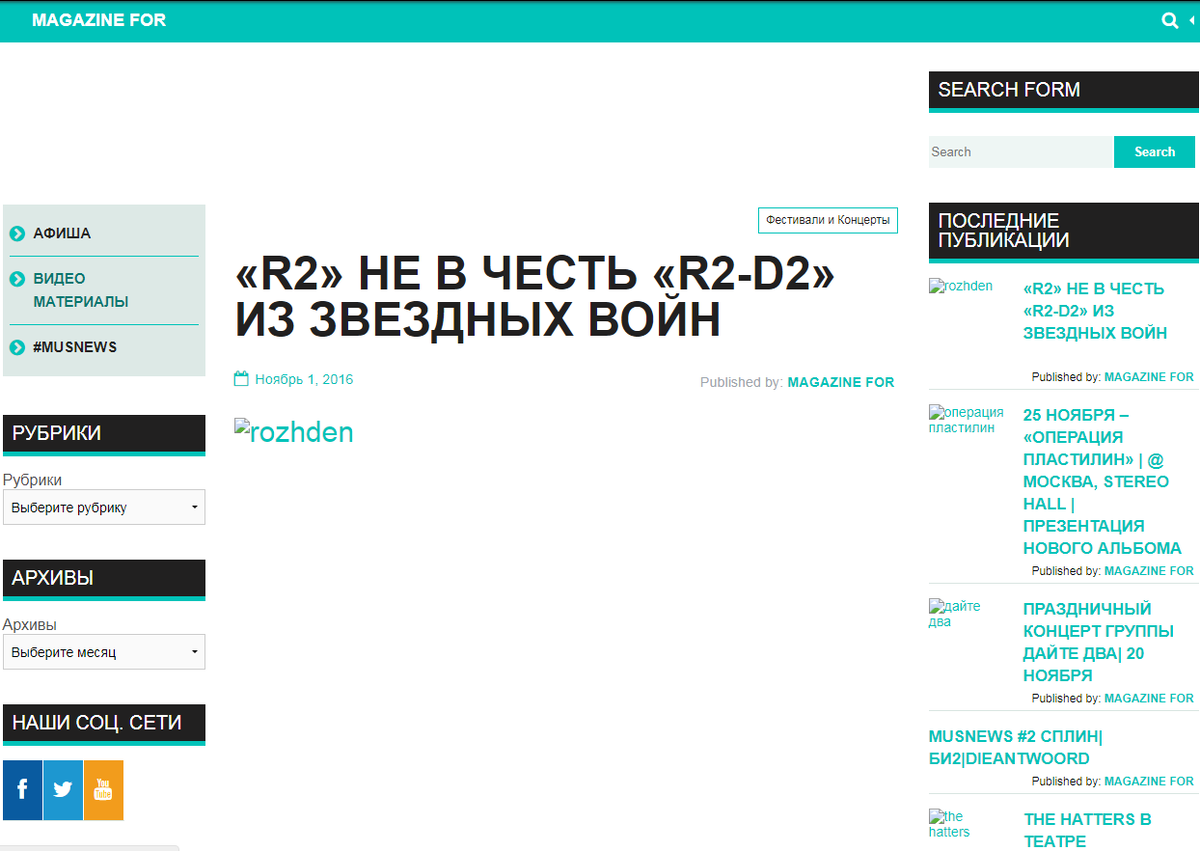Click MAGAZINE FOR author link under article title
Image resolution: width=1200 pixels, height=851 pixels.
(x=841, y=382)
